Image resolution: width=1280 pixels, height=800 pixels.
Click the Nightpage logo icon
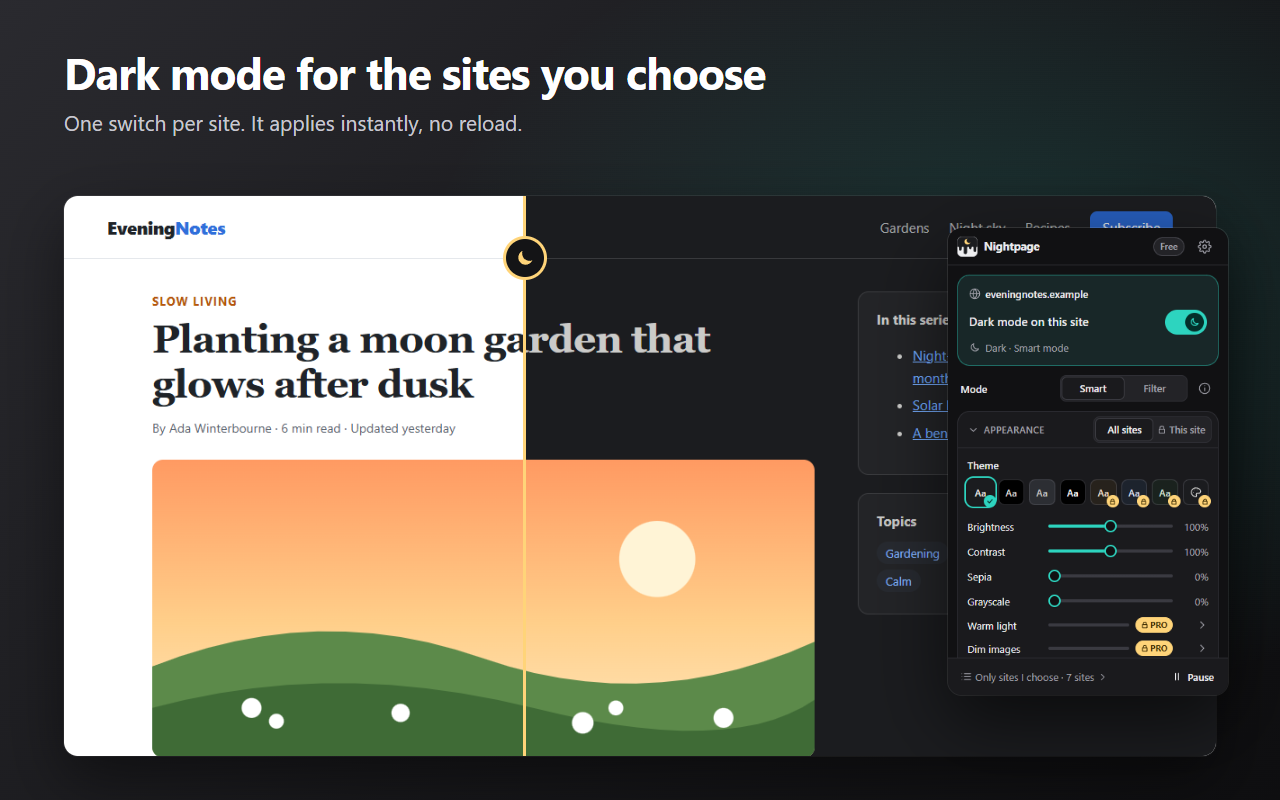coord(967,247)
